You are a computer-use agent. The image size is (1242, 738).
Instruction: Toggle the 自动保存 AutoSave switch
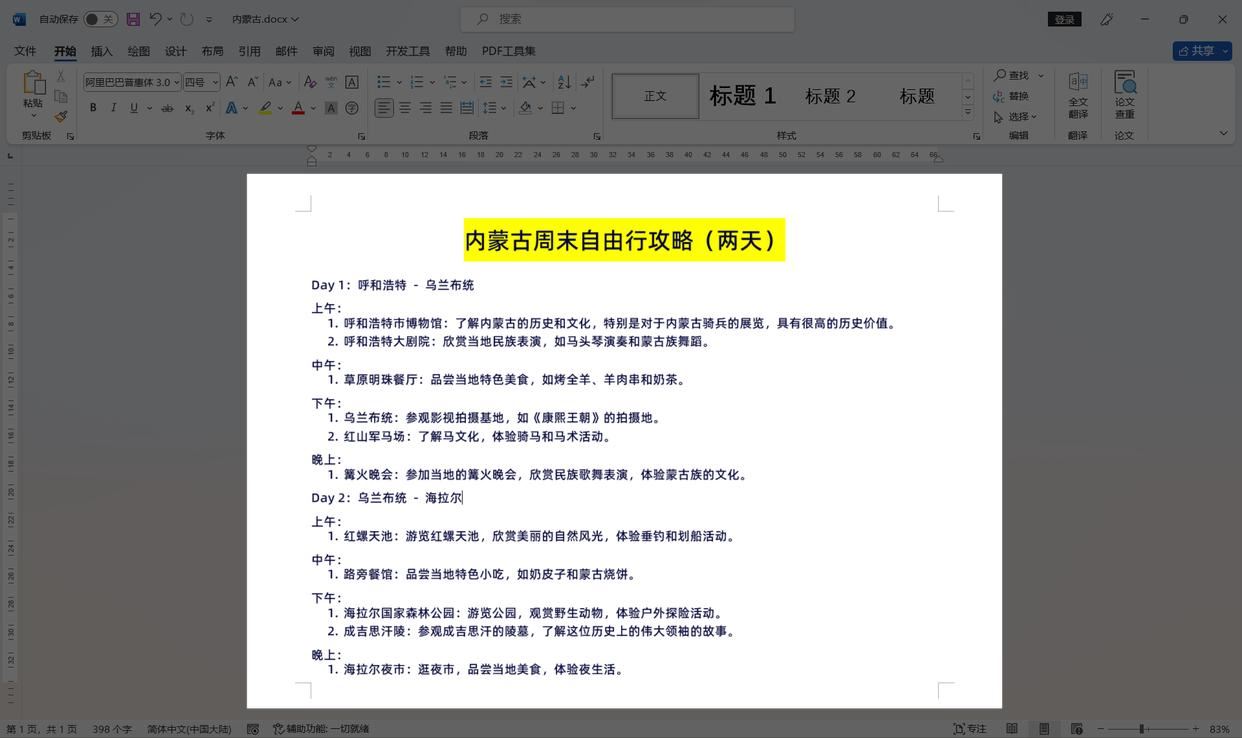point(100,19)
